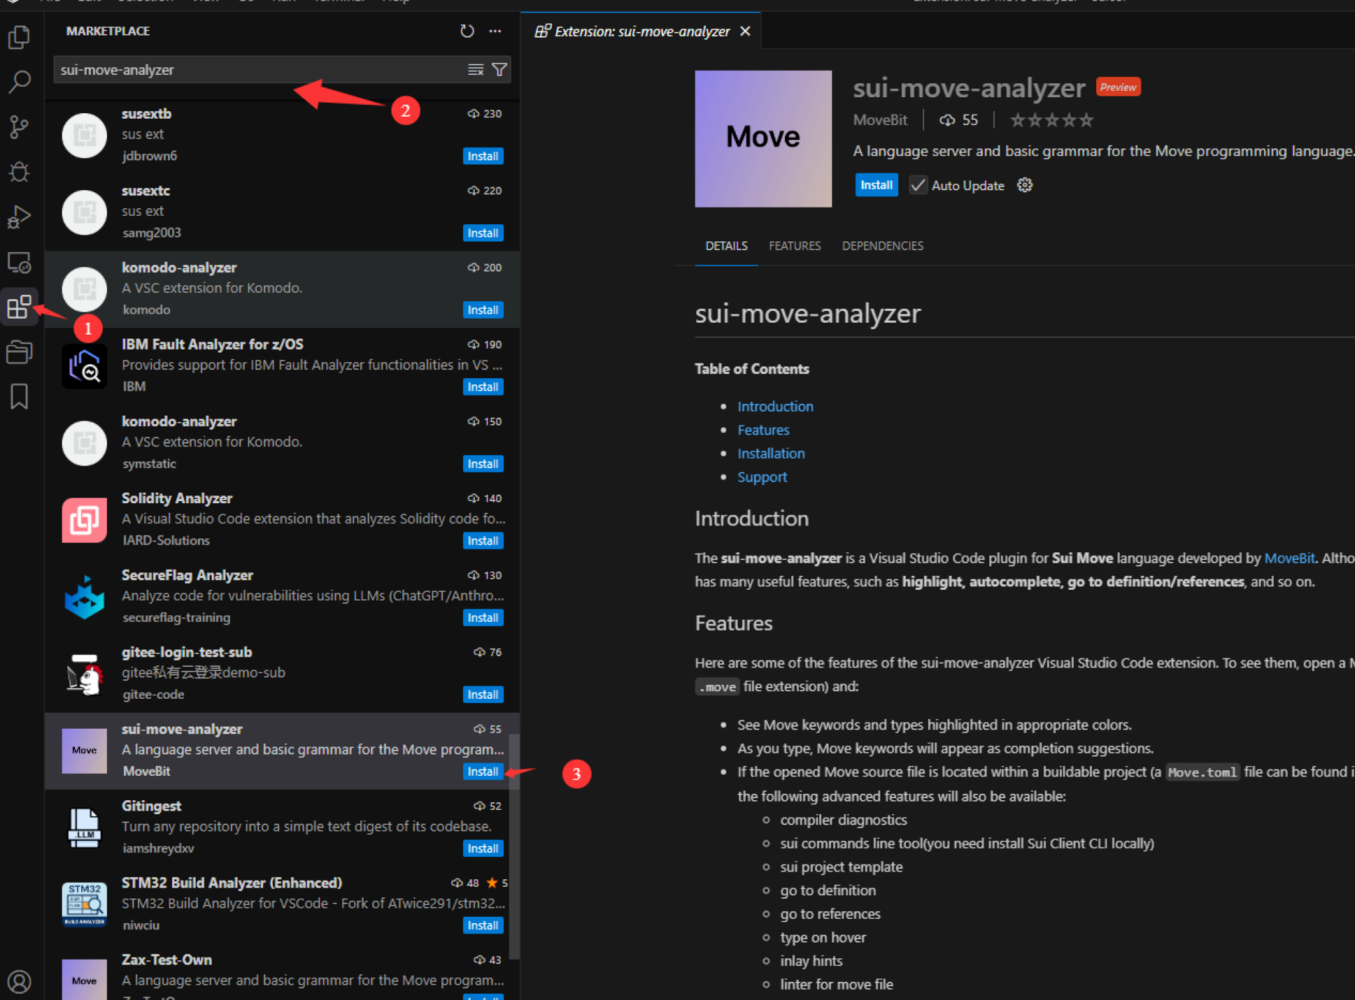1355x1000 pixels.
Task: Open the Bookmarks view in activity bar
Action: click(19, 397)
